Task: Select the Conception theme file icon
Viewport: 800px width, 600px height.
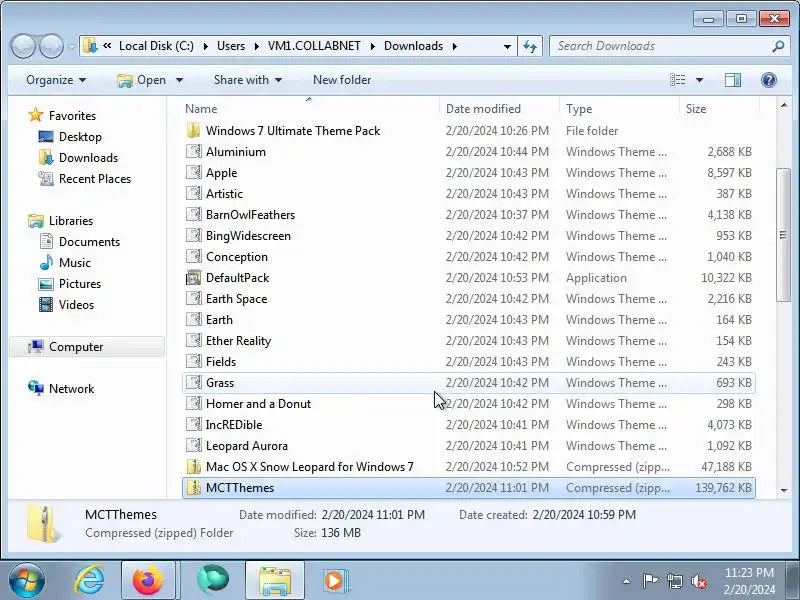Action: pyautogui.click(x=193, y=256)
